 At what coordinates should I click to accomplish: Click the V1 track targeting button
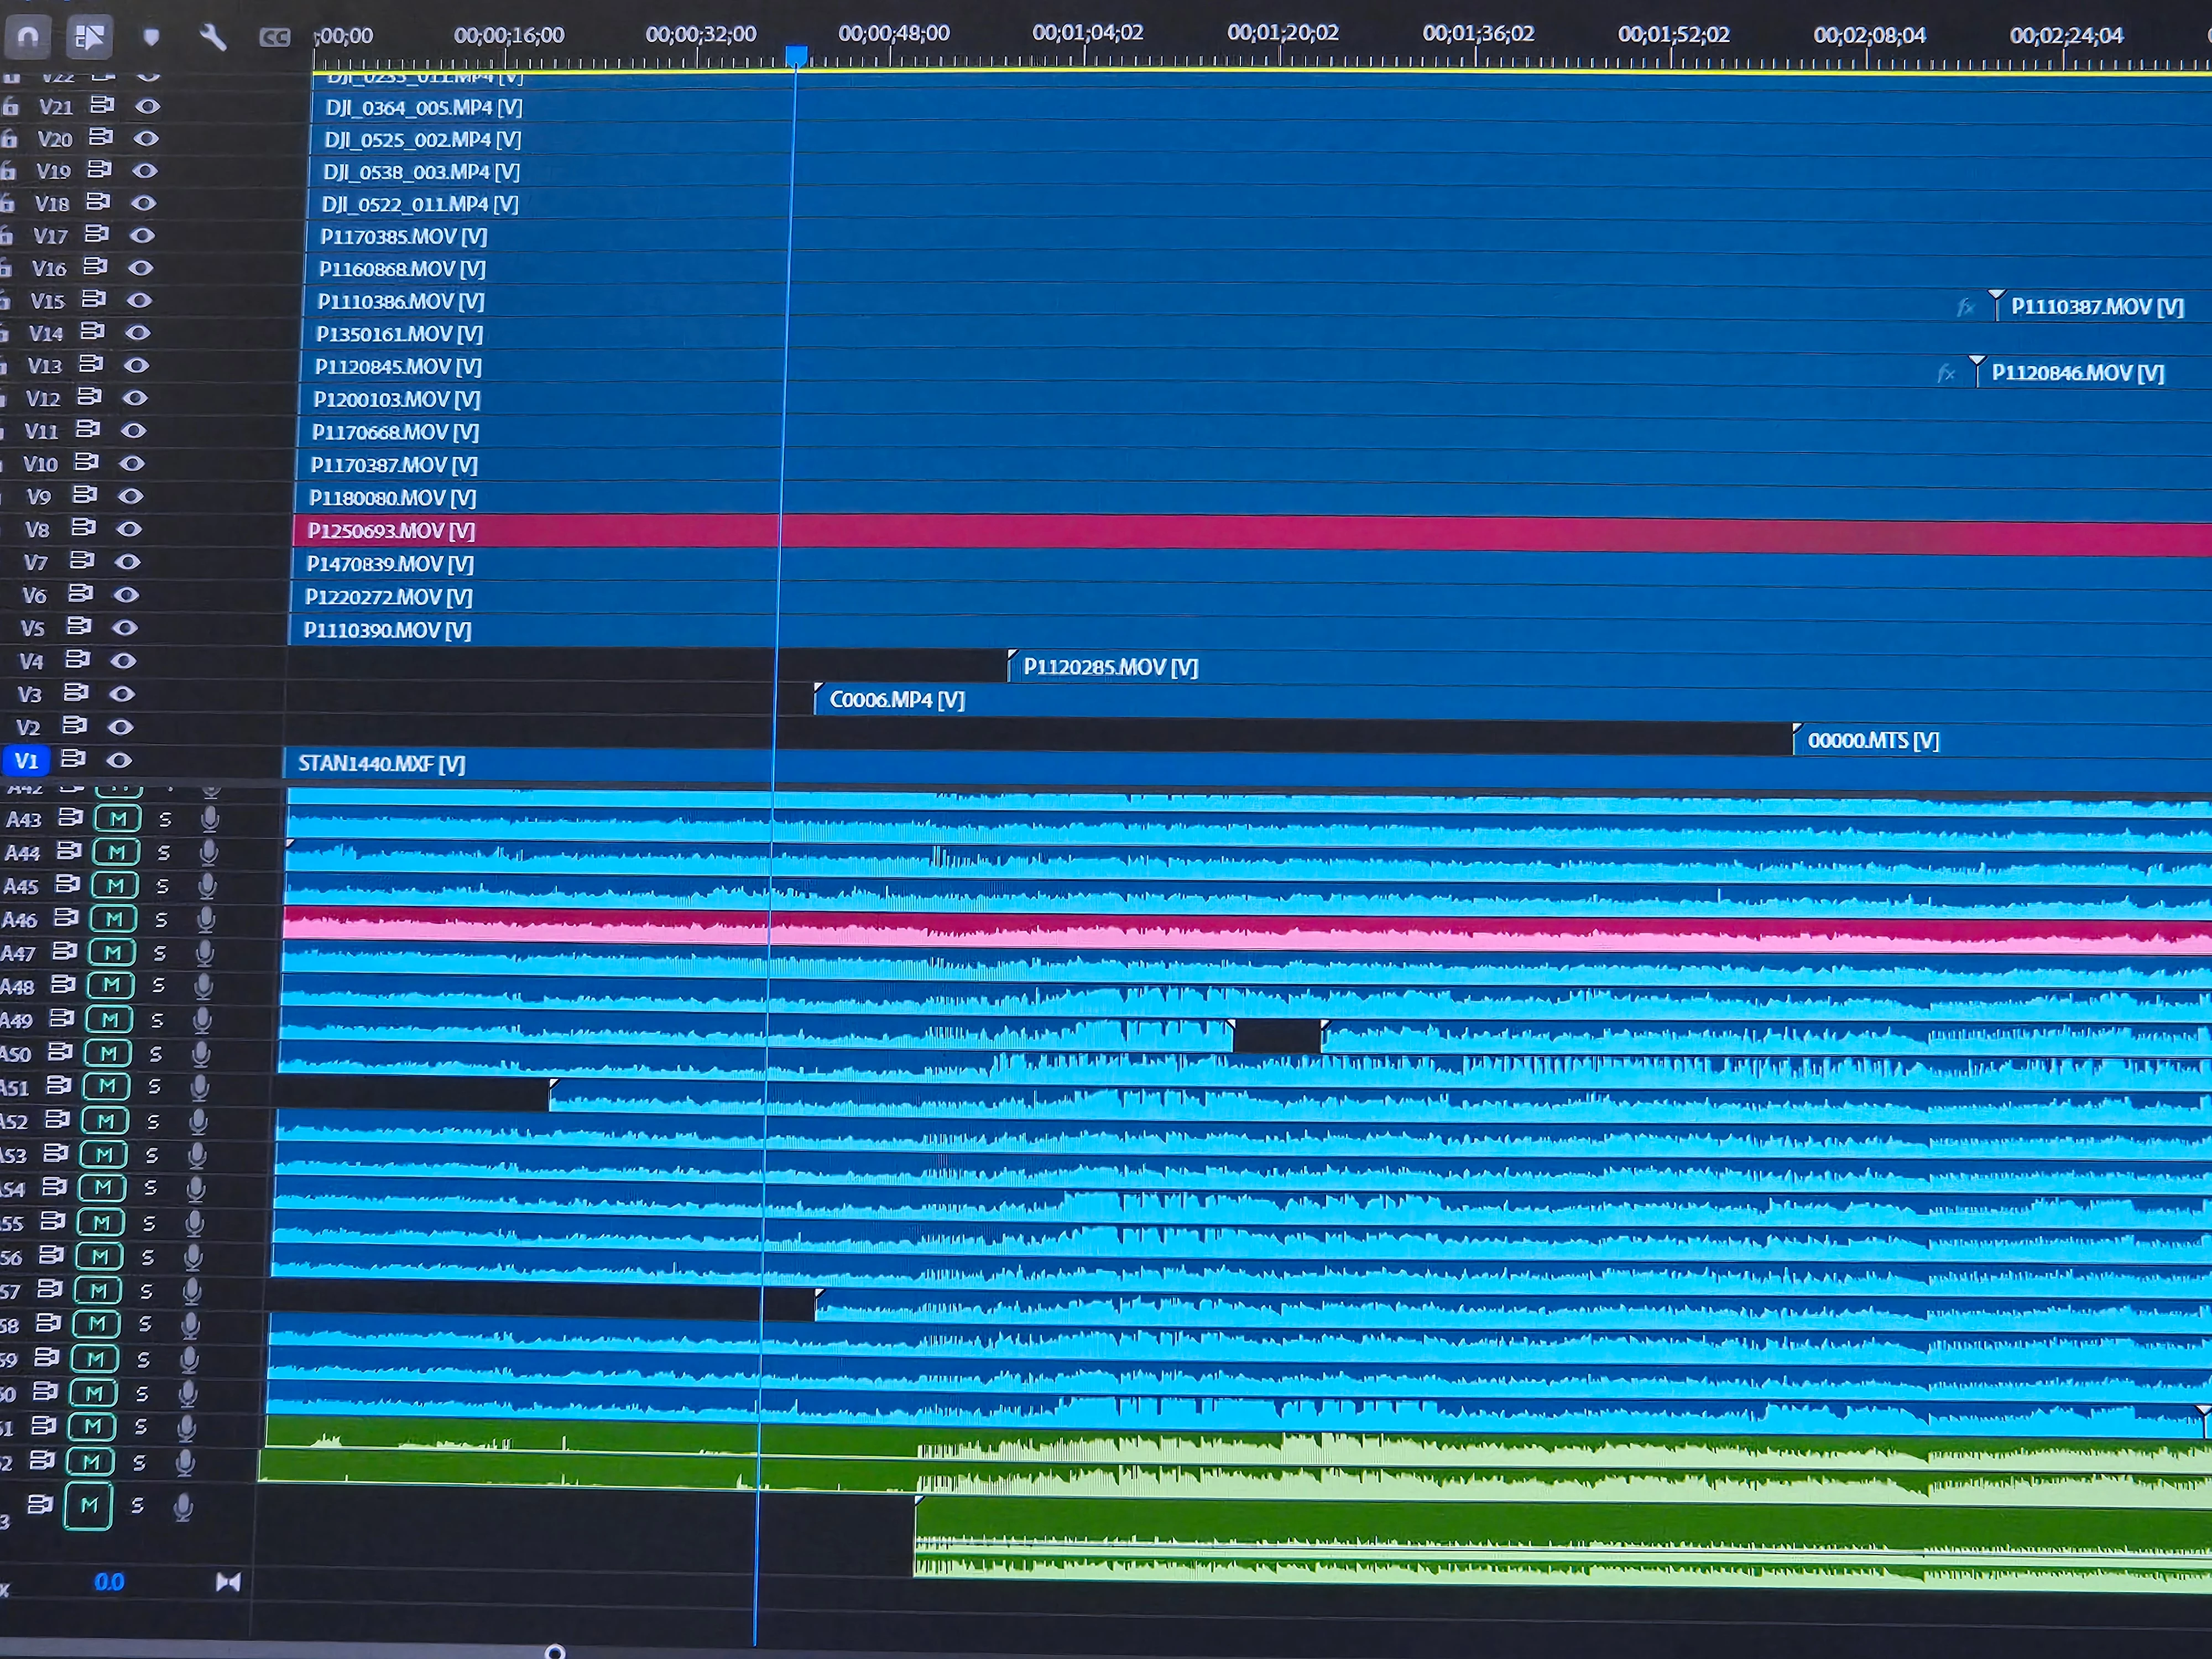tap(26, 760)
